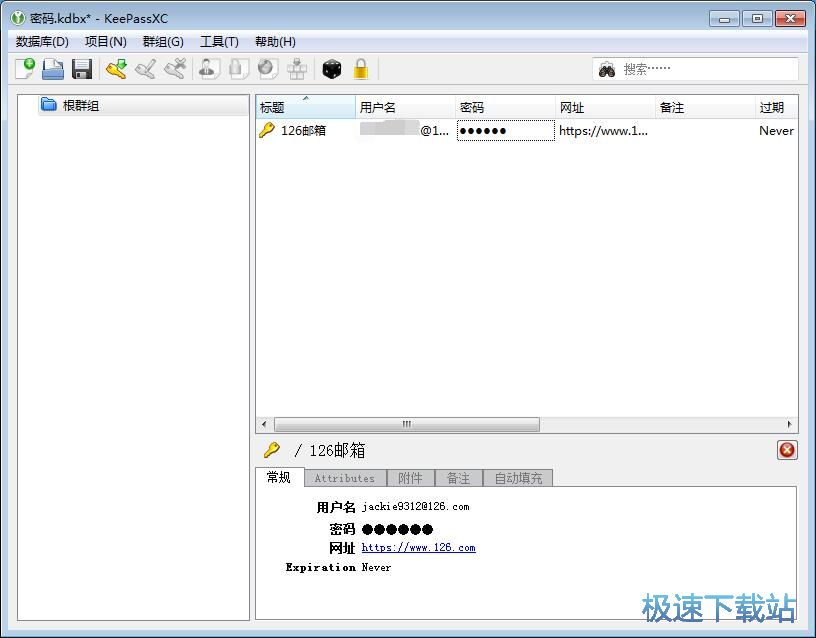Viewport: 816px width, 638px height.
Task: Sort entries by 密码 column header
Action: (505, 107)
